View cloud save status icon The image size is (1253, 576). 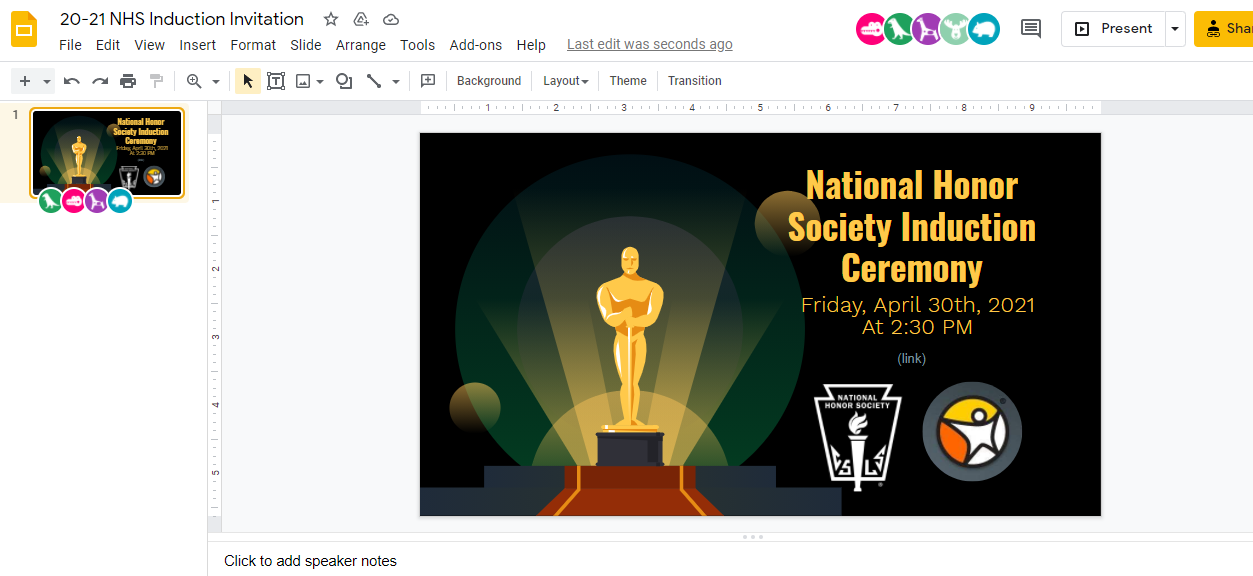click(391, 19)
